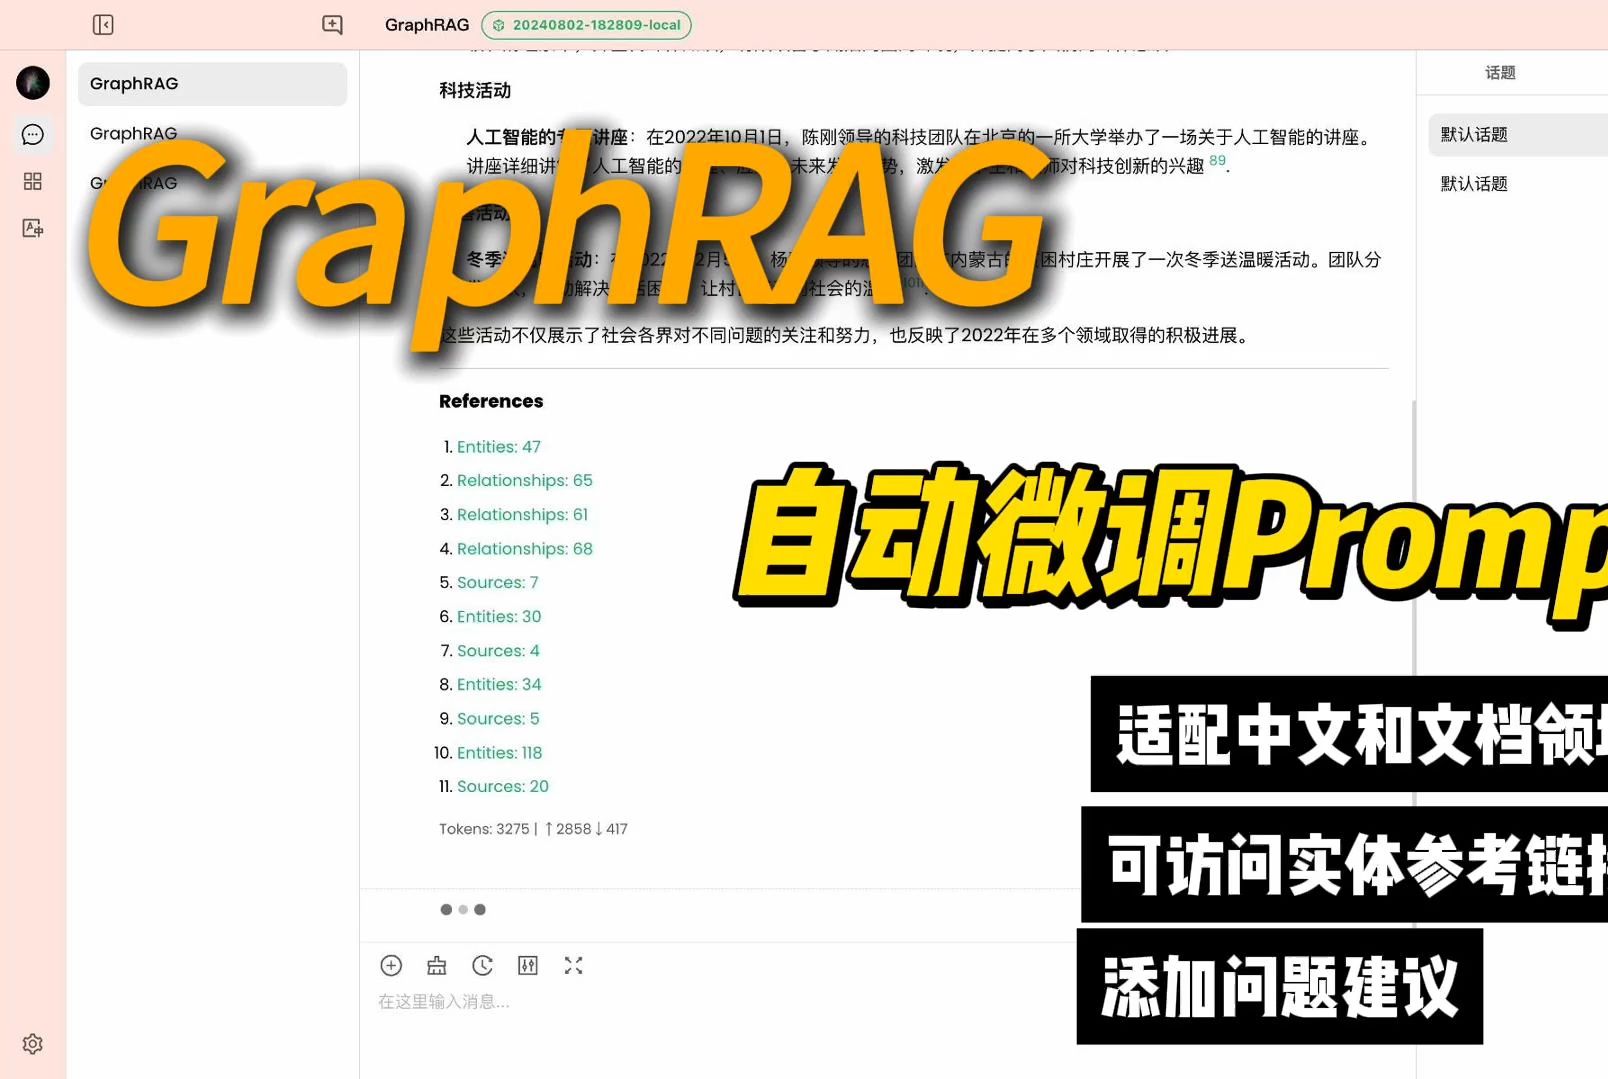Open reference Sources: 7
This screenshot has height=1079, width=1608.
coord(498,583)
